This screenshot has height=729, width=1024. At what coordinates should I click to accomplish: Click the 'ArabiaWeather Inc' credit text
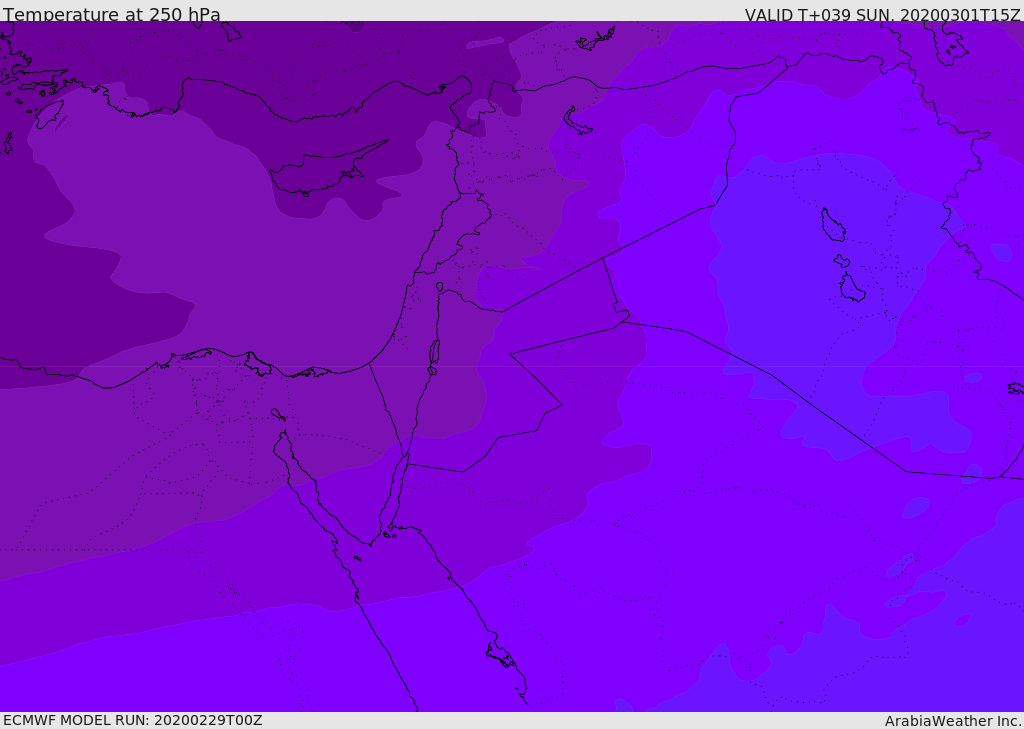952,721
